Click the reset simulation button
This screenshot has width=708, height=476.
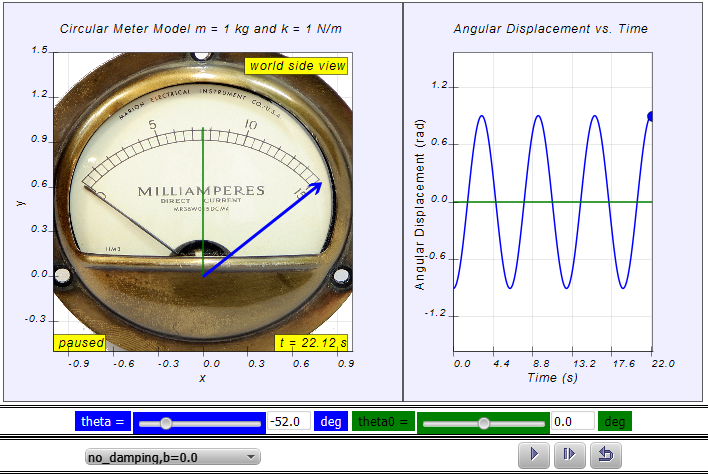click(x=606, y=454)
